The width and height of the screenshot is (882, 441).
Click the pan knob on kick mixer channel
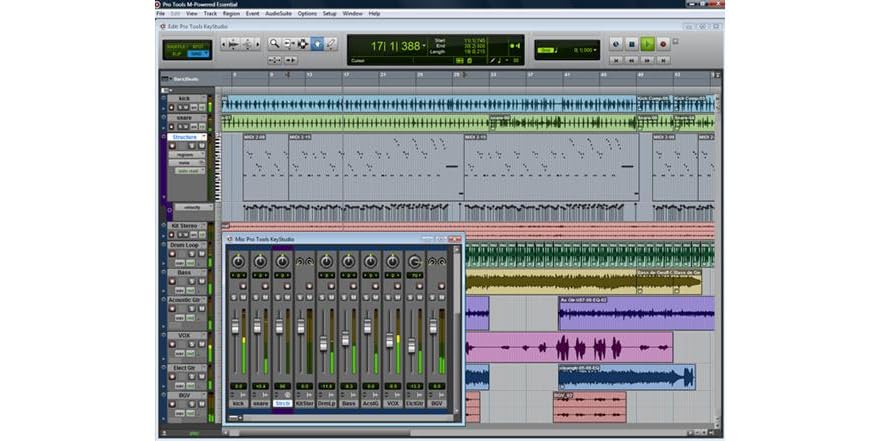[238, 261]
